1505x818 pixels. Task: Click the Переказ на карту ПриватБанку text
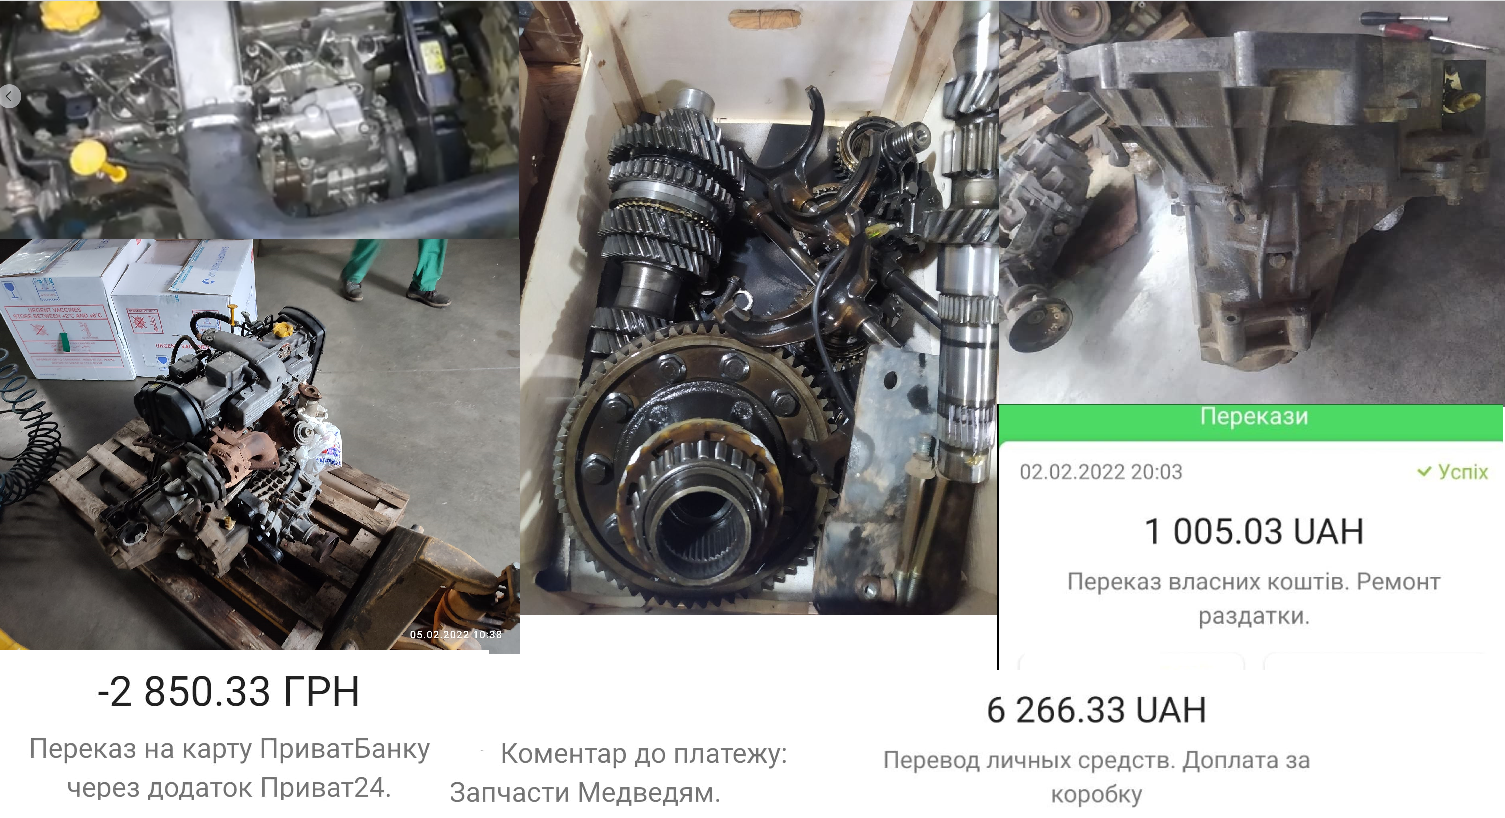point(229,749)
